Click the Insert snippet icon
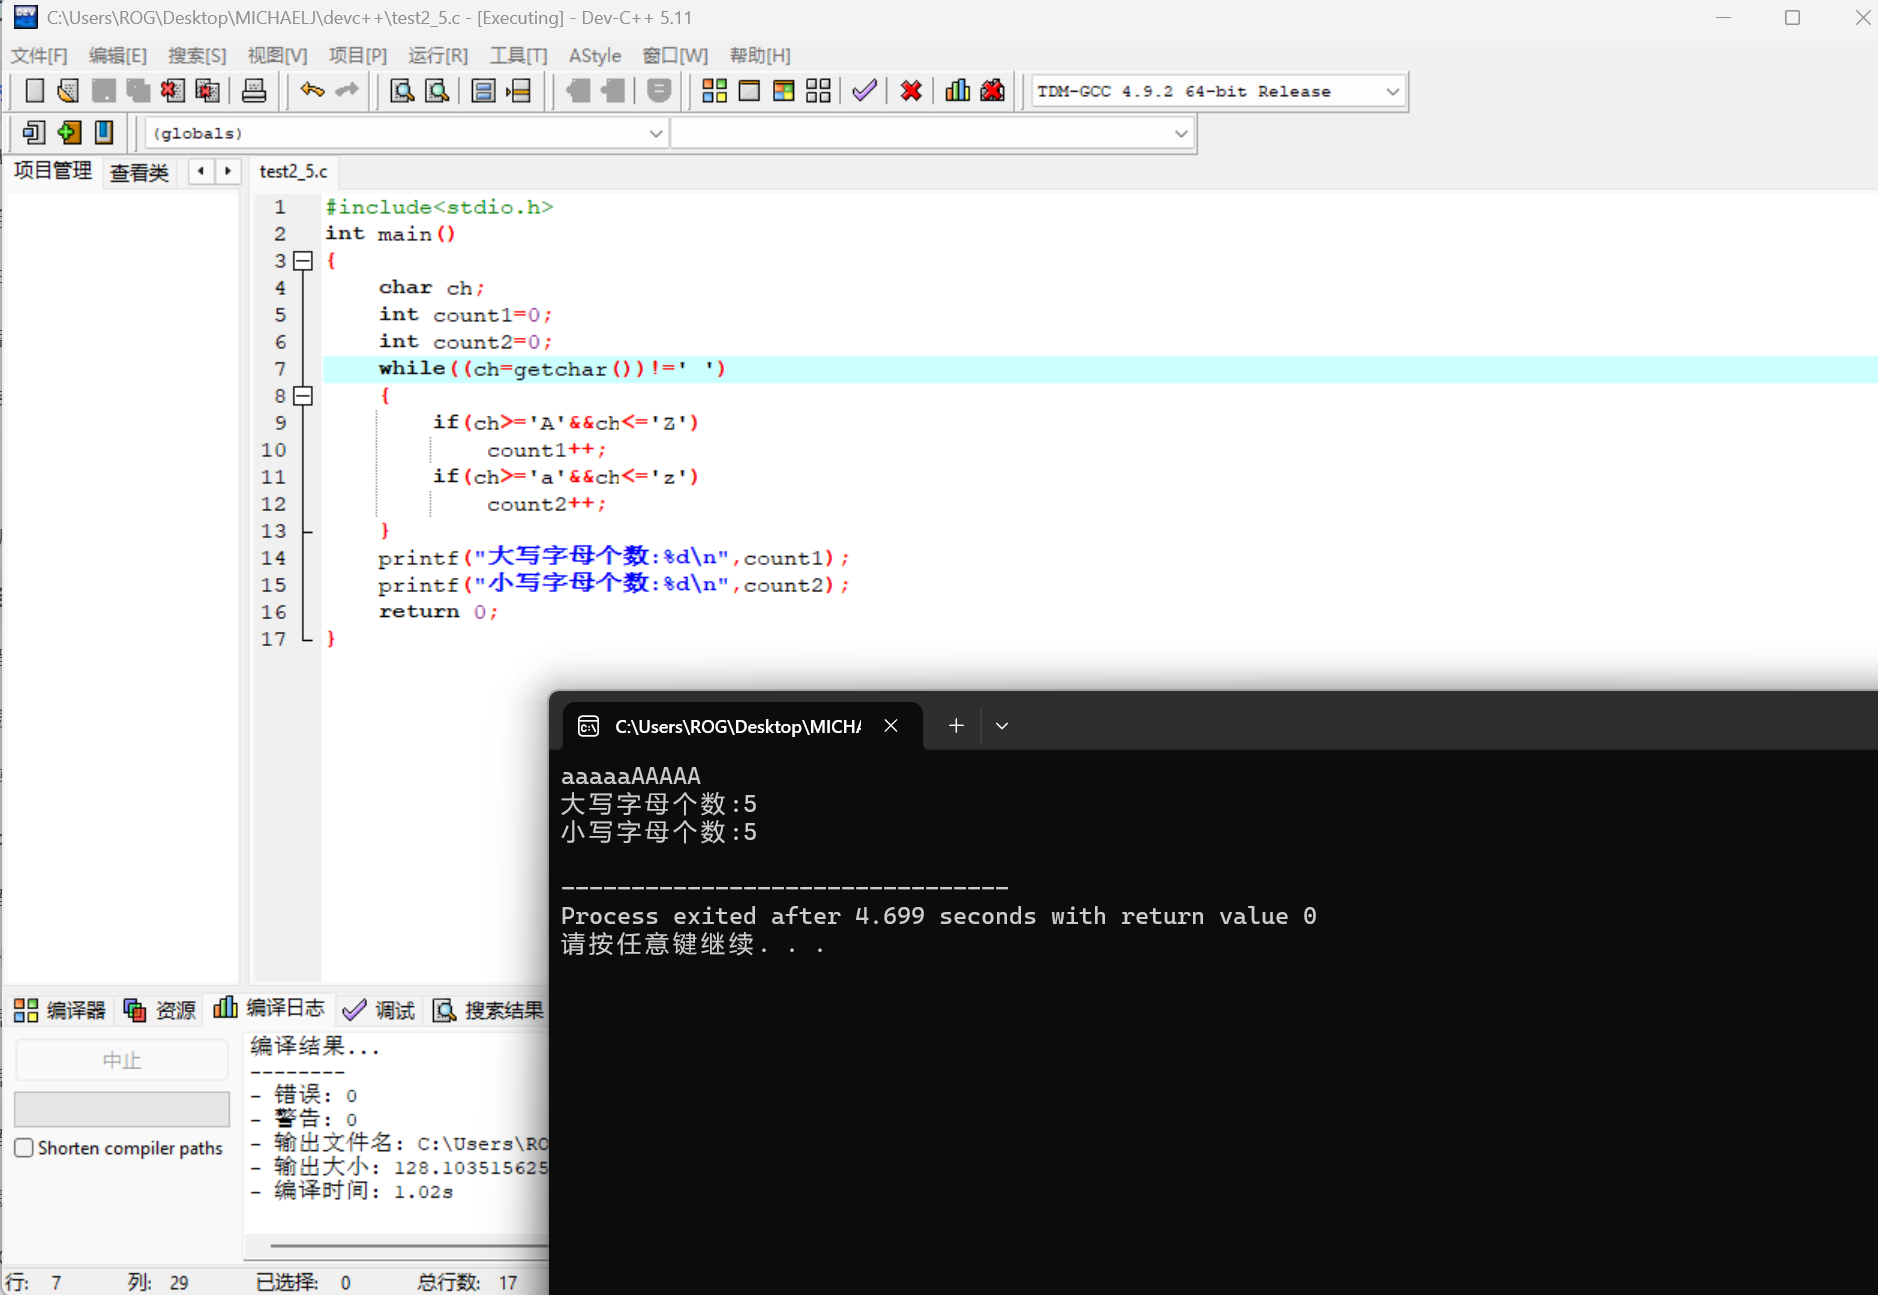This screenshot has height=1295, width=1878. pyautogui.click(x=34, y=132)
